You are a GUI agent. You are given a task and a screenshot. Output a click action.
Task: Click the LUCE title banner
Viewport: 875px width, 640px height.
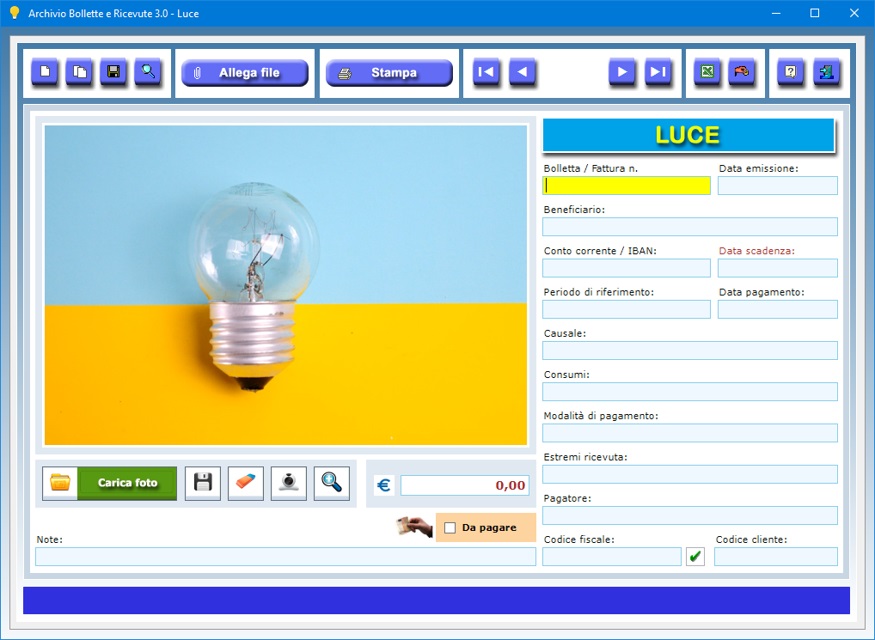[689, 135]
